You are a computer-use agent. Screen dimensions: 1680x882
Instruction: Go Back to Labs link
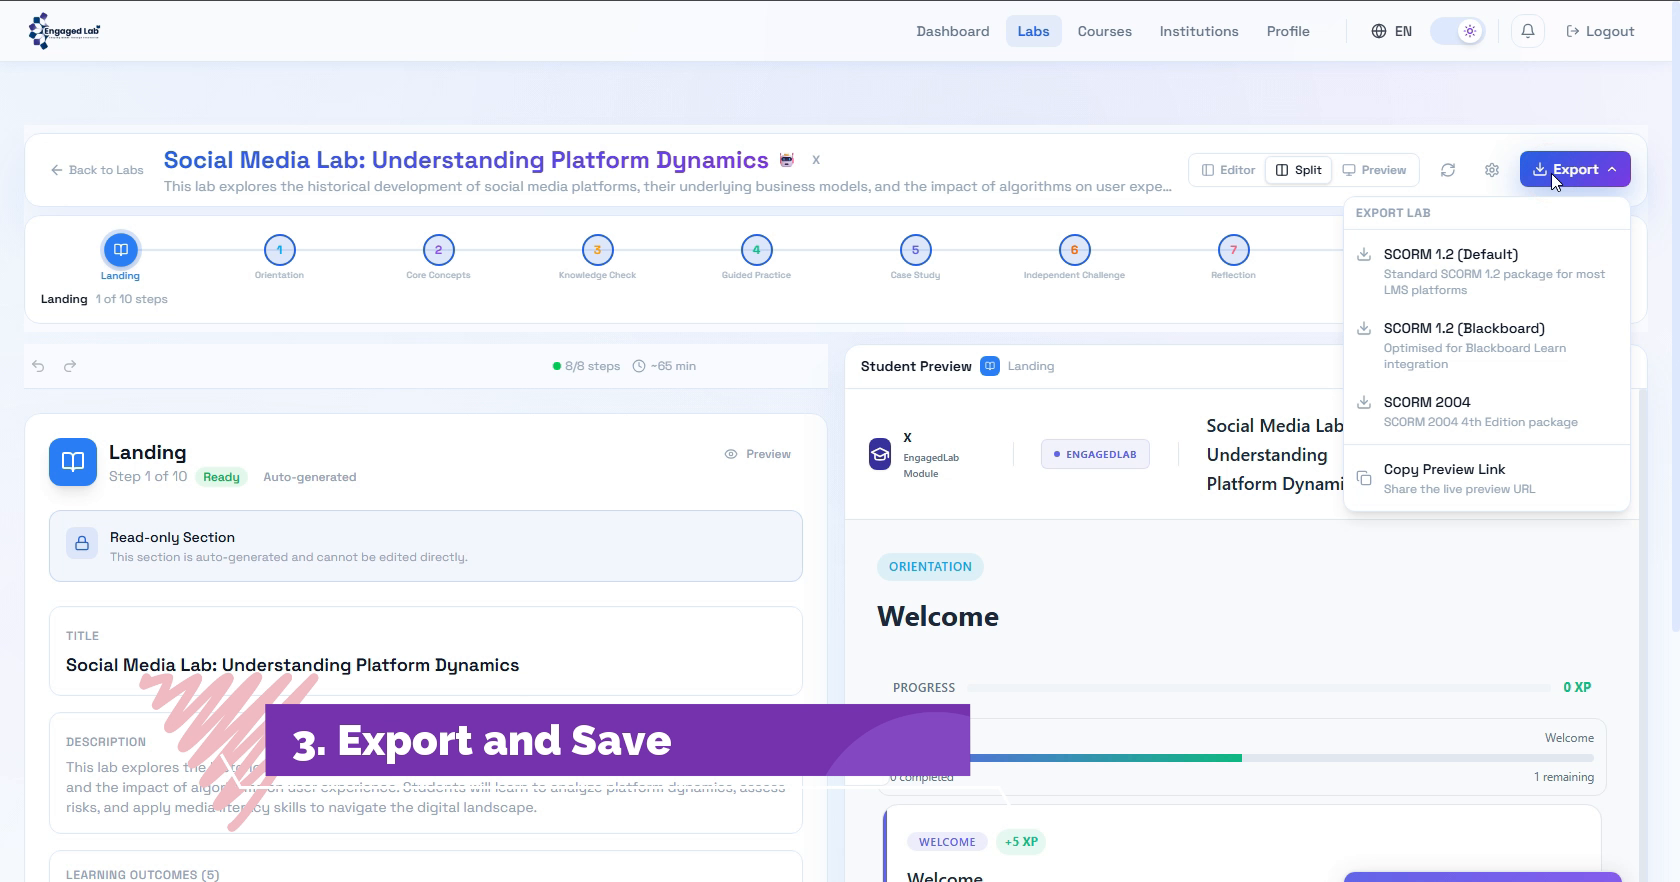click(x=97, y=170)
